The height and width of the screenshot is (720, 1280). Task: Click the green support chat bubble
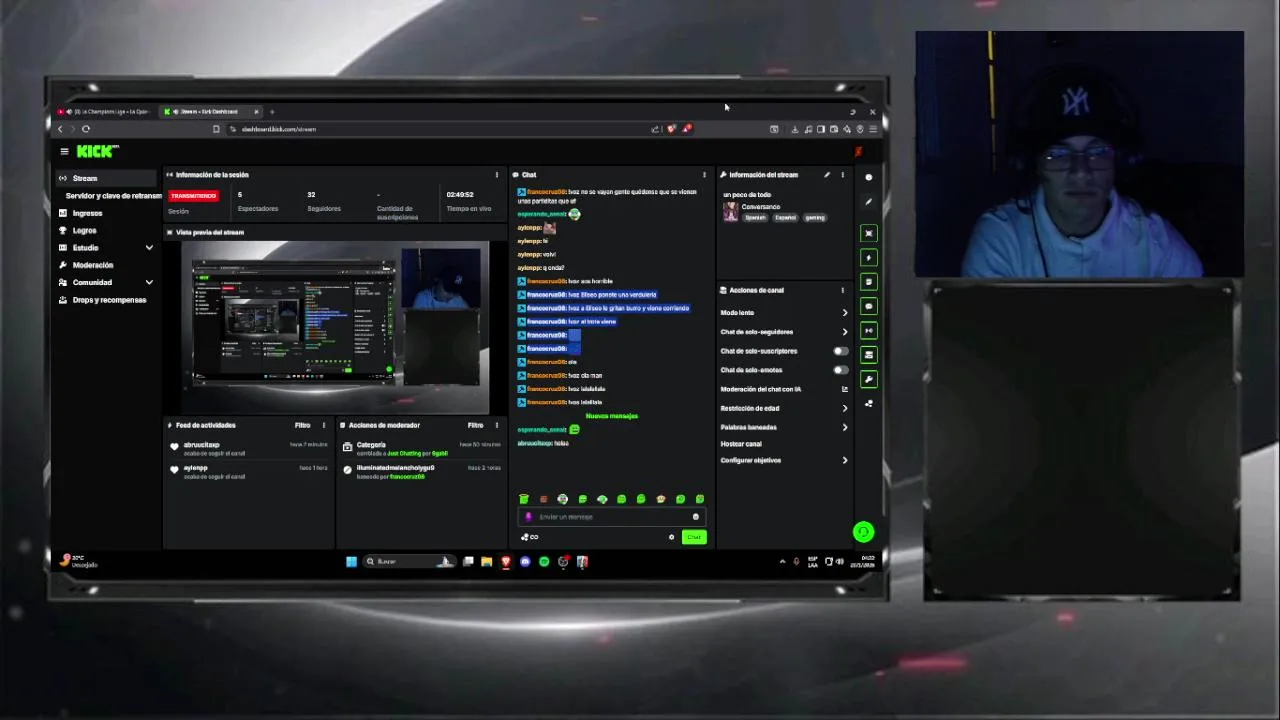point(863,532)
